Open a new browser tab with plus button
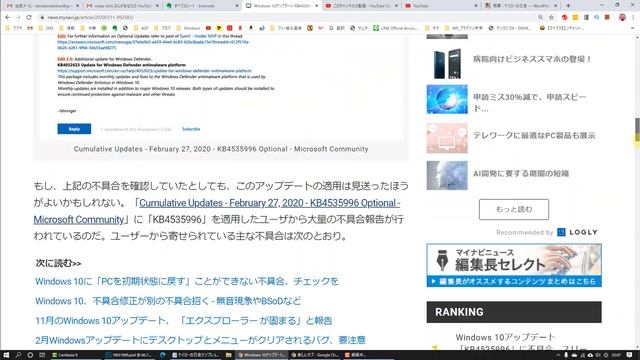Viewport: 640px width, 360px height. (x=568, y=6)
